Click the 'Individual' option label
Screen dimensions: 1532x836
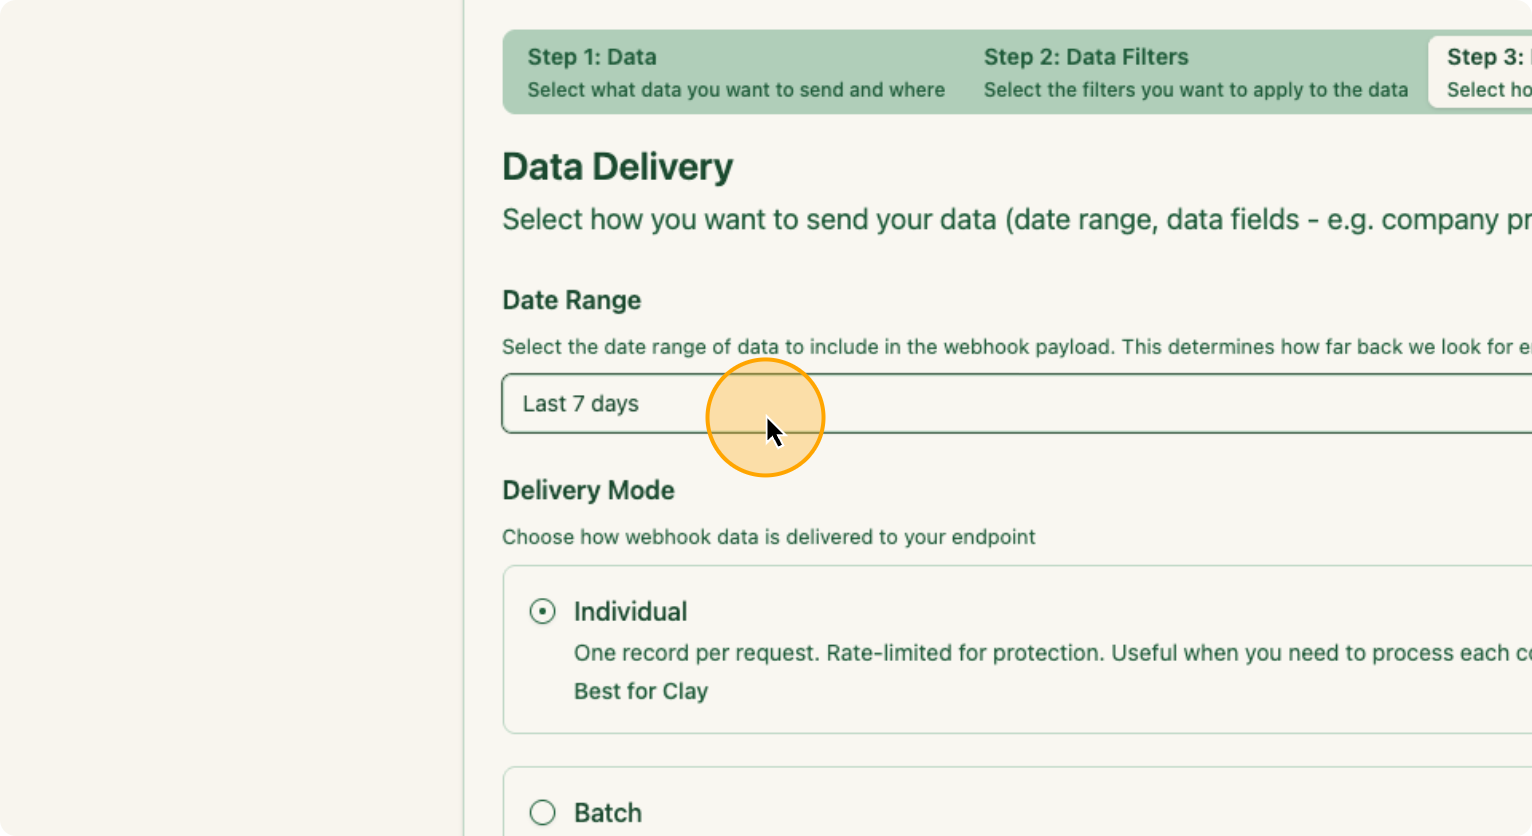click(630, 611)
